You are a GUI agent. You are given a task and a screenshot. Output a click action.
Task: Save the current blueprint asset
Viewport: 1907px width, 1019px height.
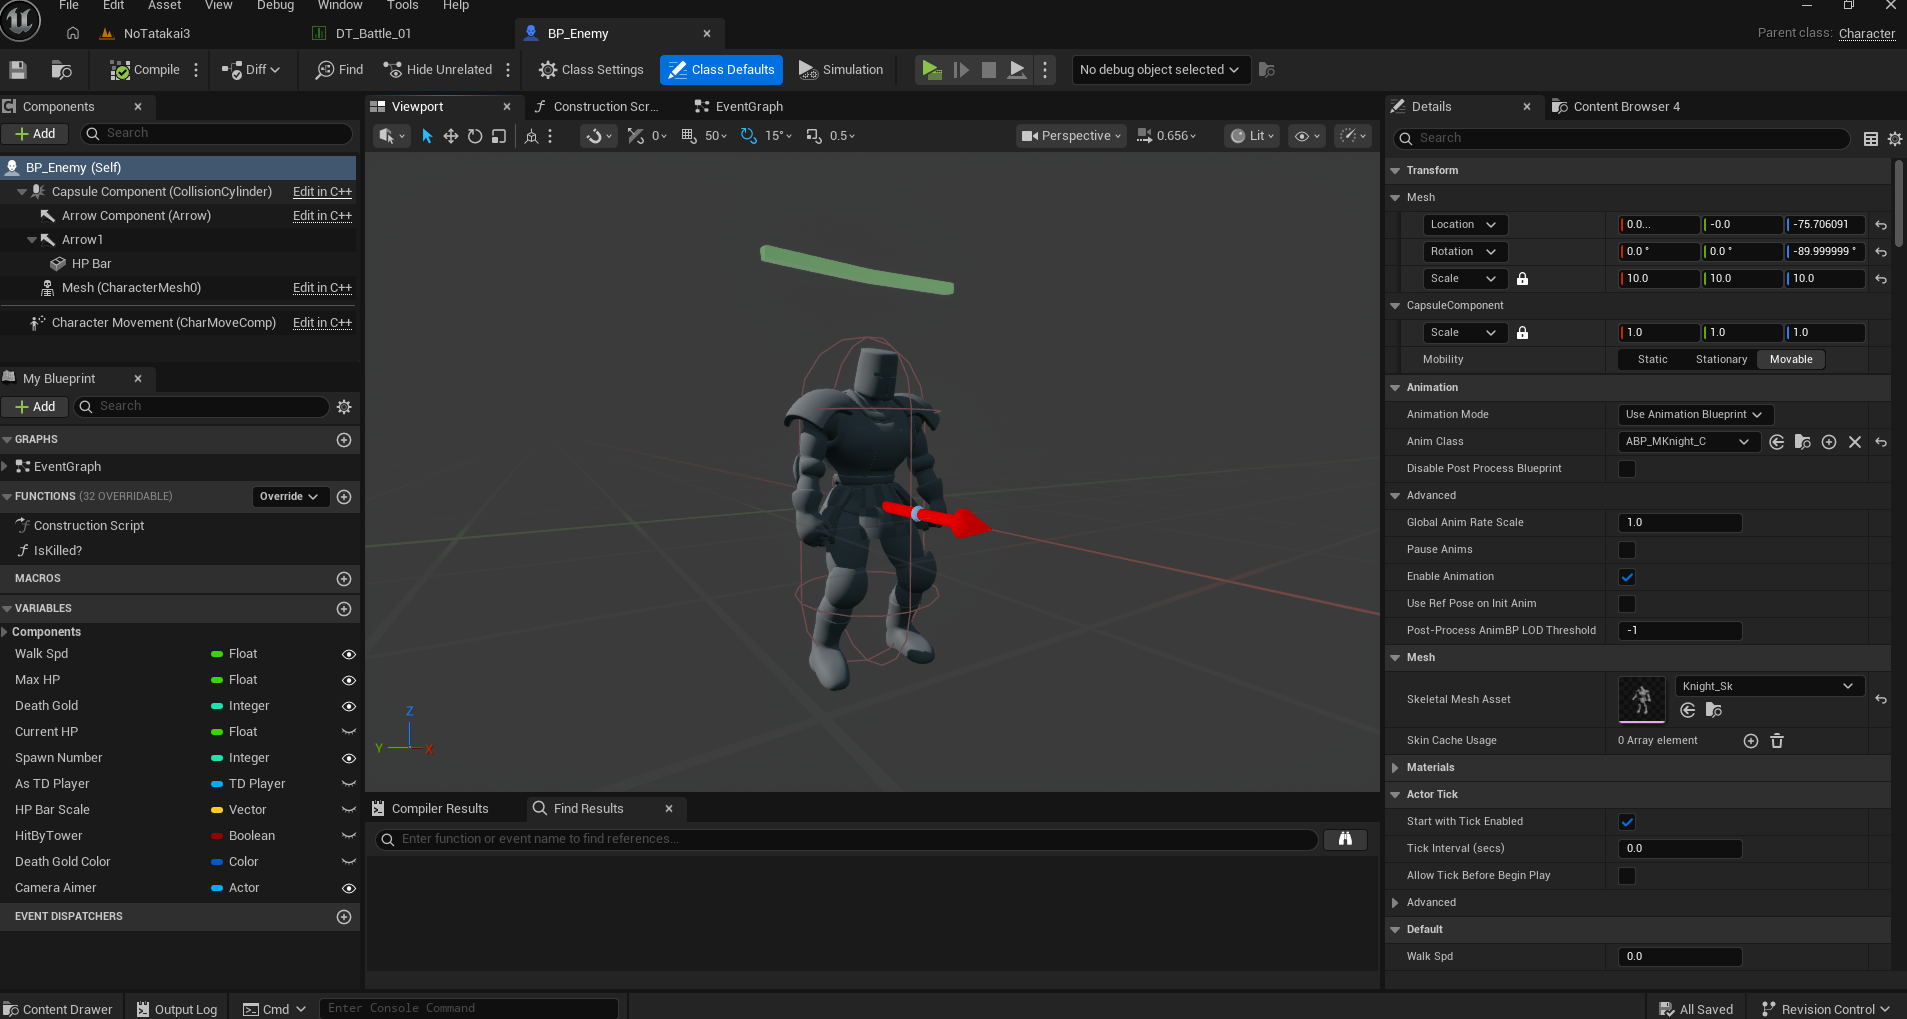pos(18,70)
